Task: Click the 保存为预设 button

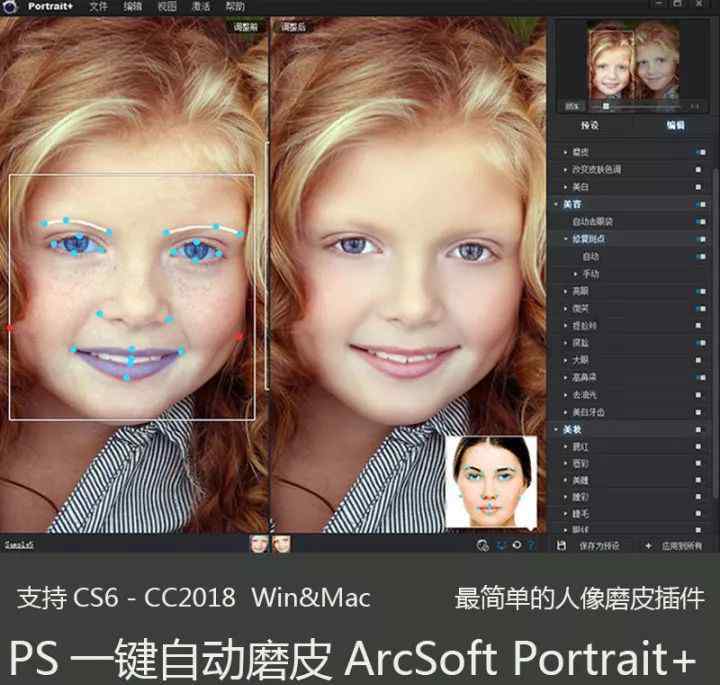Action: [x=600, y=546]
